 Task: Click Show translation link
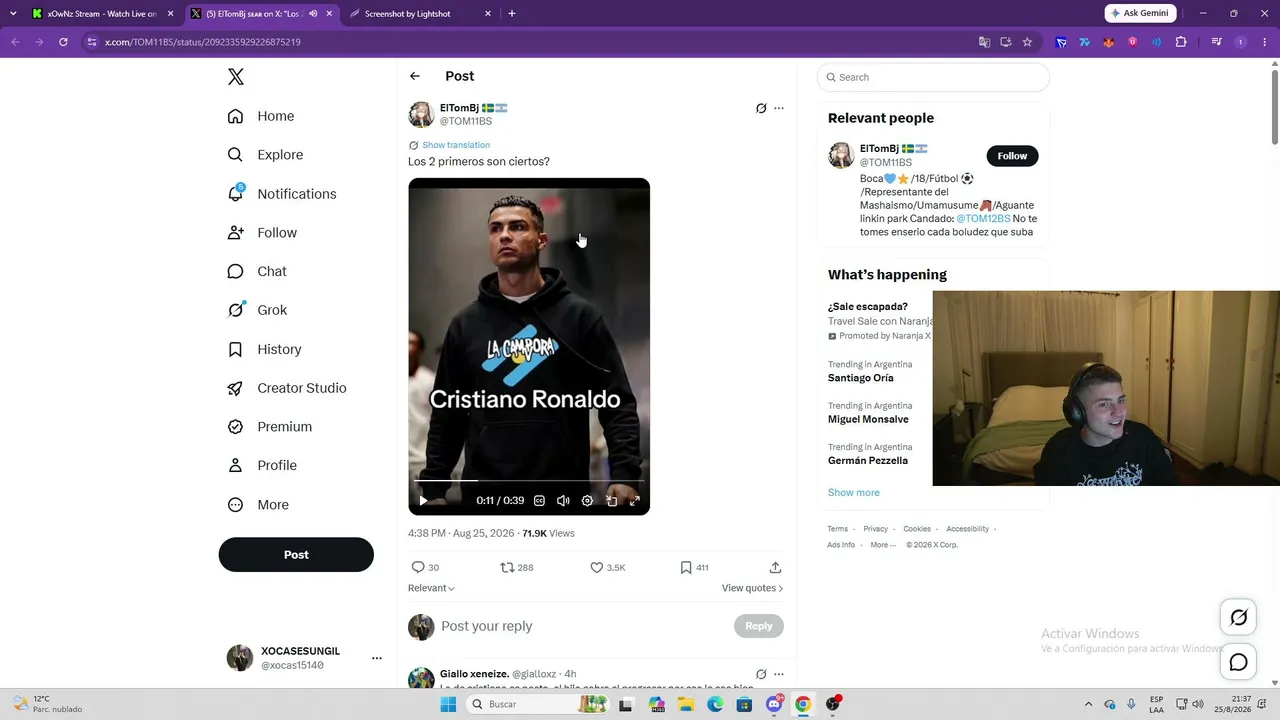tap(456, 145)
